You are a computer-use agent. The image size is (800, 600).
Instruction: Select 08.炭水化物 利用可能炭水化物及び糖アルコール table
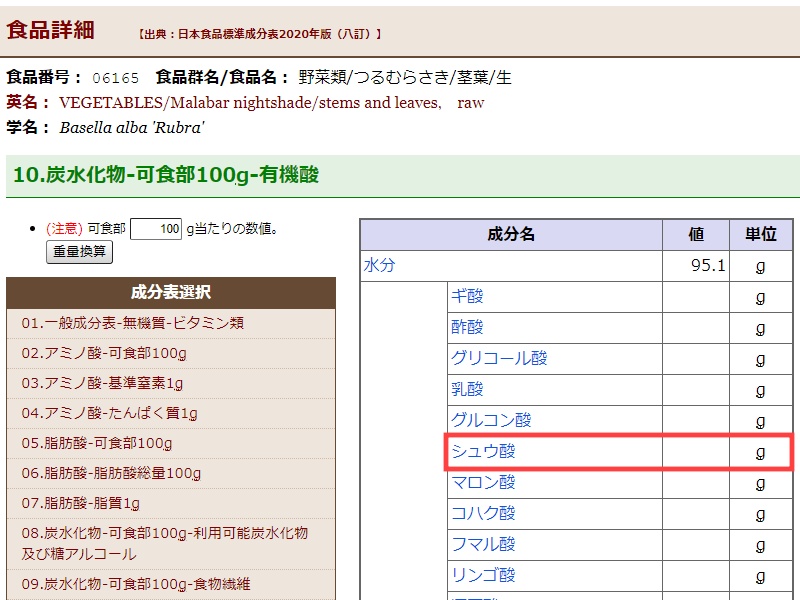pyautogui.click(x=165, y=543)
